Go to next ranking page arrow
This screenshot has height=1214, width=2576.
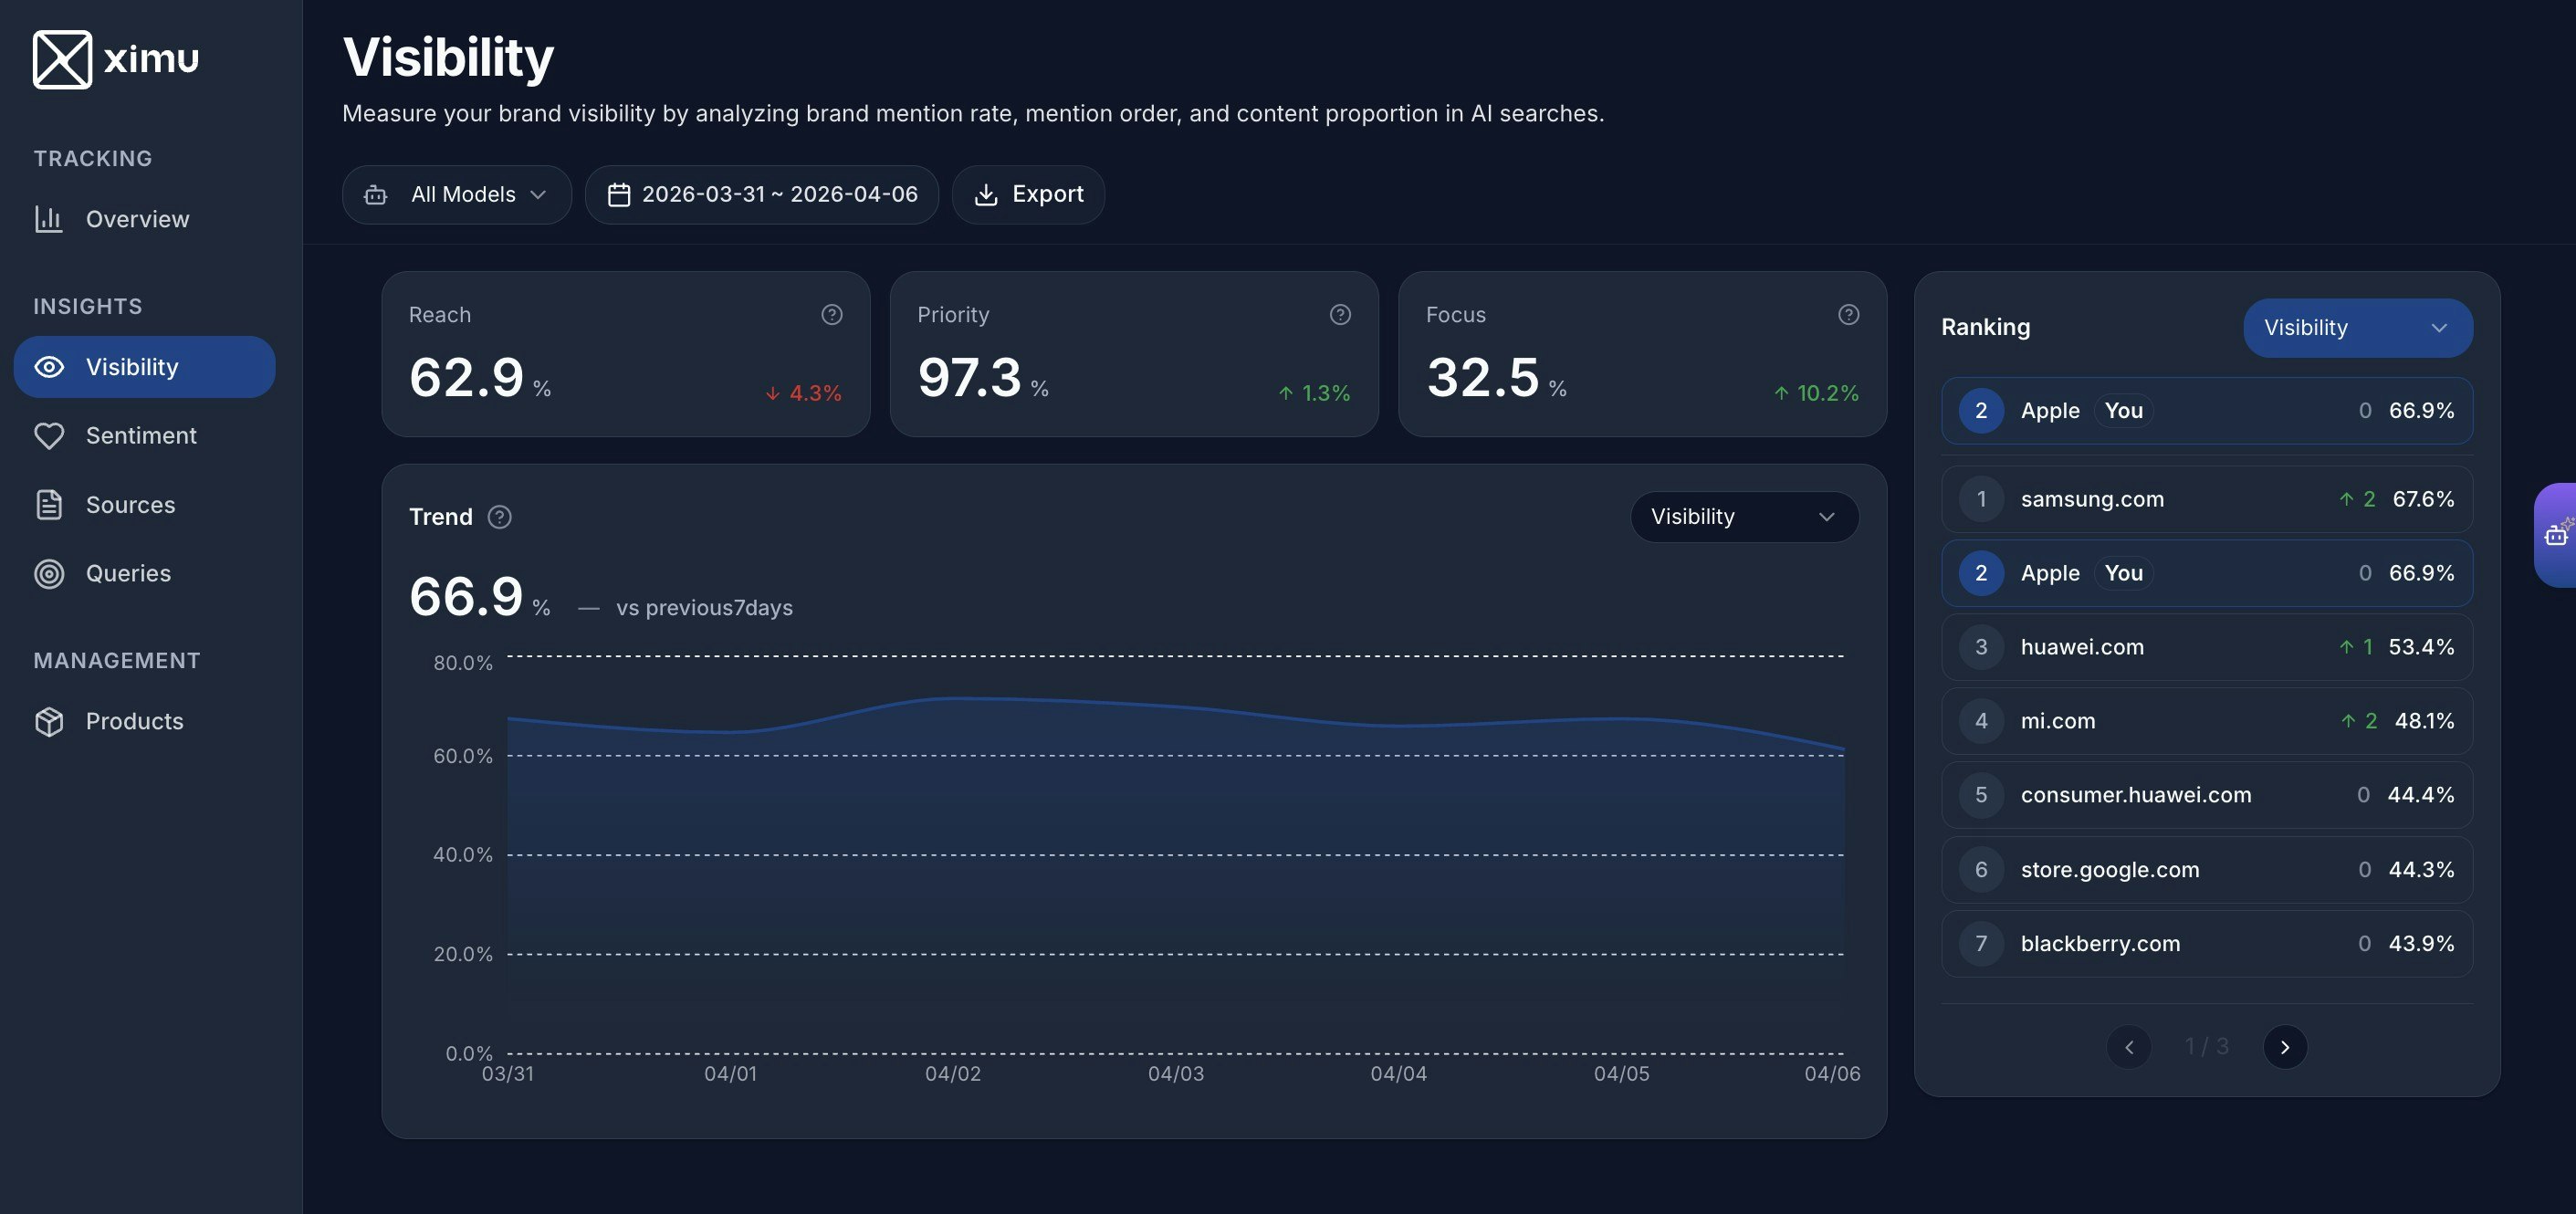[x=2284, y=1047]
